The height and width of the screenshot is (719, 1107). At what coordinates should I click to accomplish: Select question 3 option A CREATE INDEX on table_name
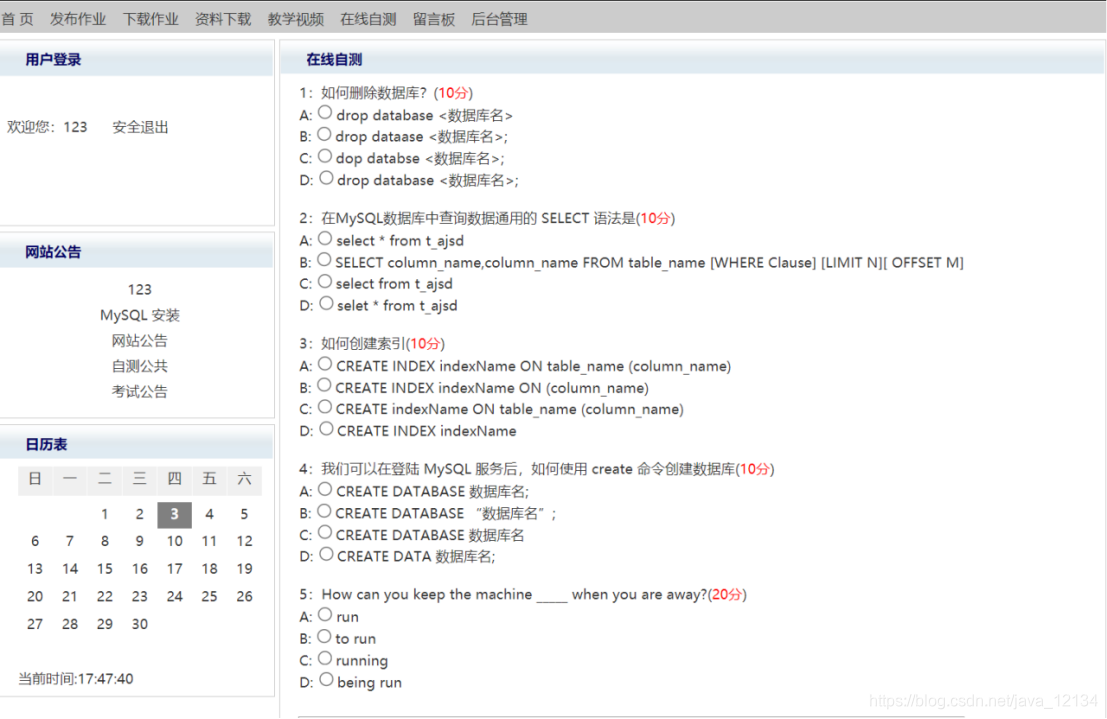(x=325, y=364)
